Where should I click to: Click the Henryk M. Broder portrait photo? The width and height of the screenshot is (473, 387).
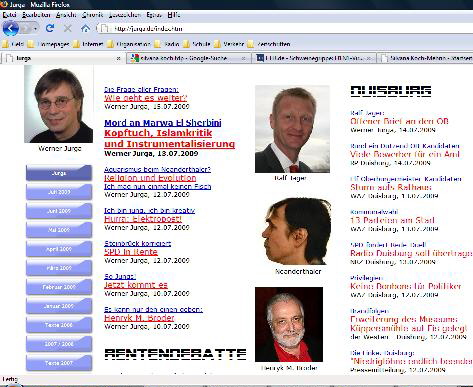coord(289,324)
